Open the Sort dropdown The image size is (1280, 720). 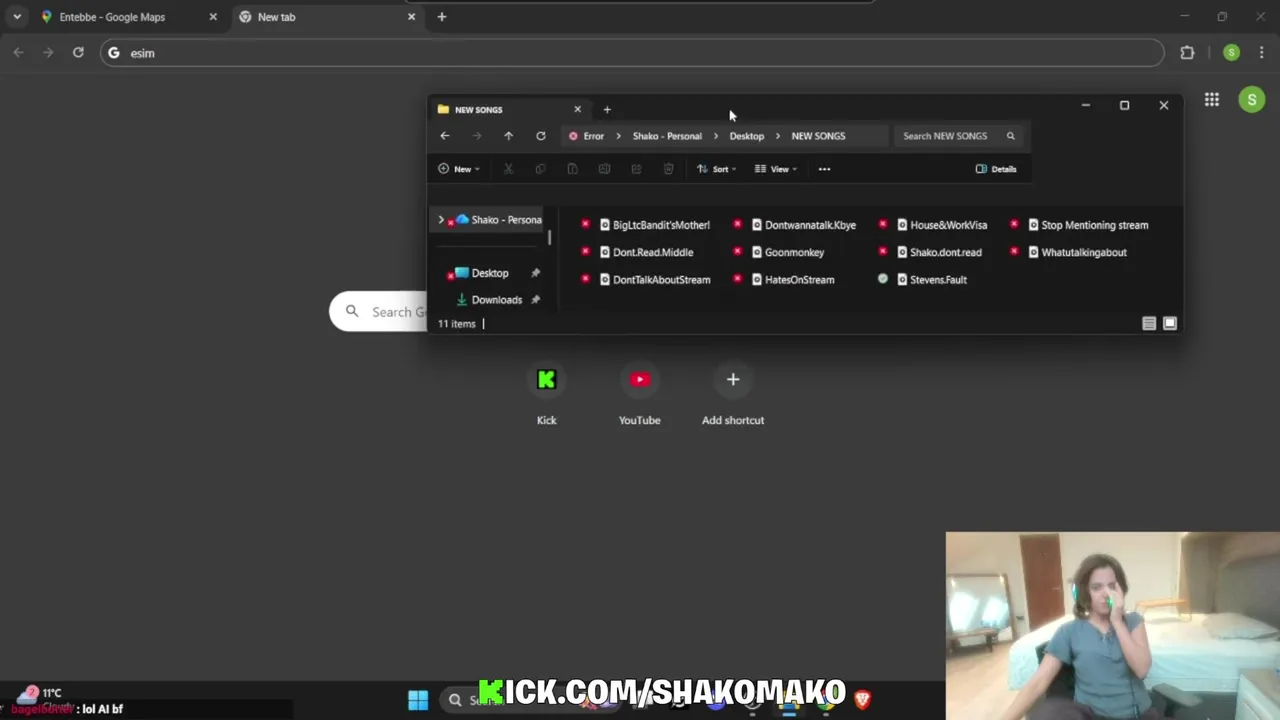(x=716, y=169)
